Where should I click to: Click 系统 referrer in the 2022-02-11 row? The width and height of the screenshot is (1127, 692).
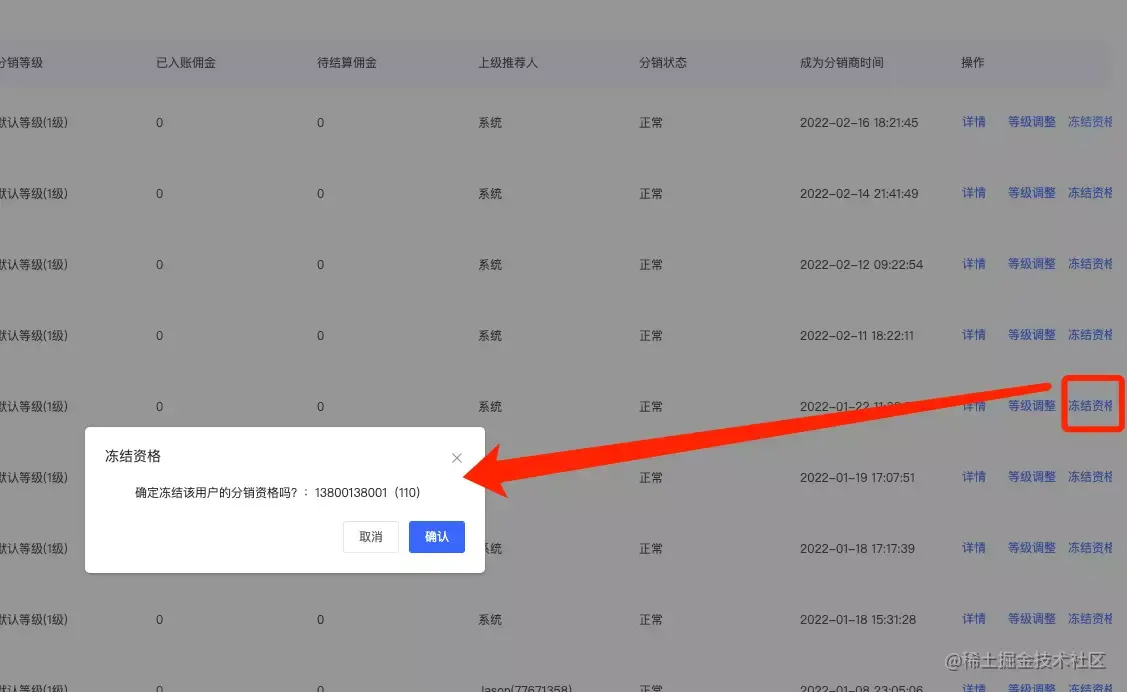(490, 336)
